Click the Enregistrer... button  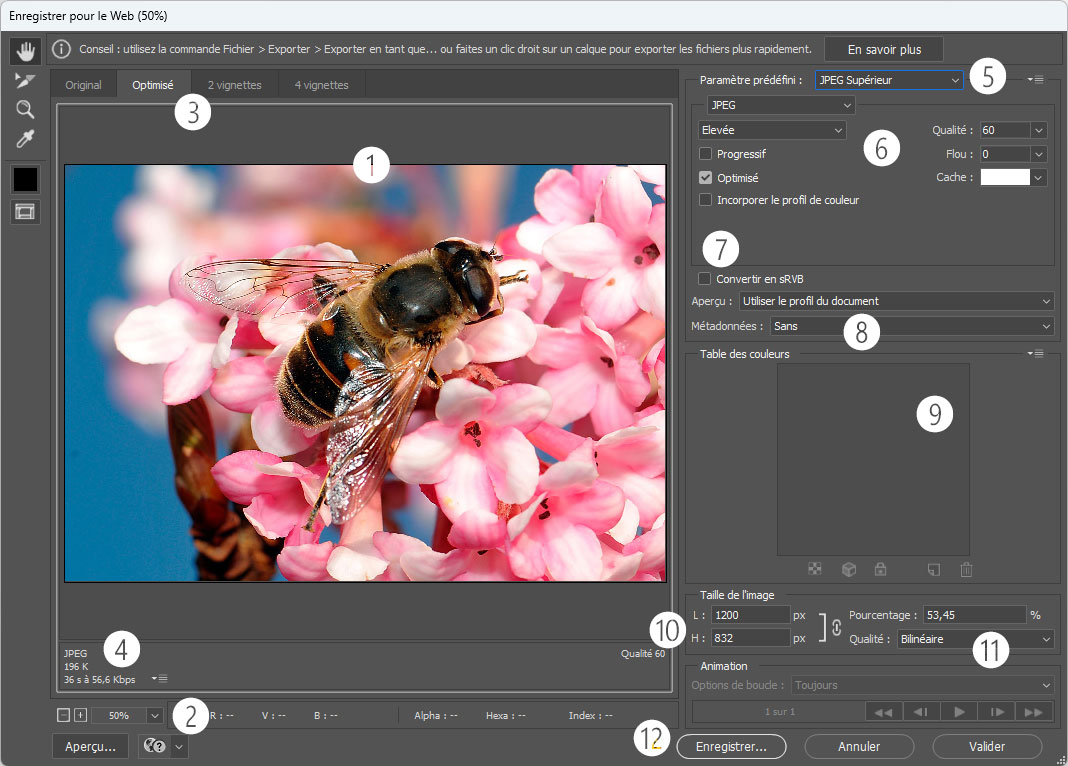click(x=732, y=746)
